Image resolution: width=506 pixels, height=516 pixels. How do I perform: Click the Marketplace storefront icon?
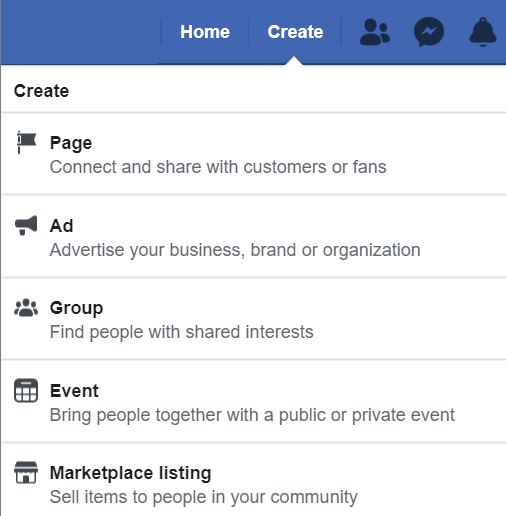coord(26,473)
